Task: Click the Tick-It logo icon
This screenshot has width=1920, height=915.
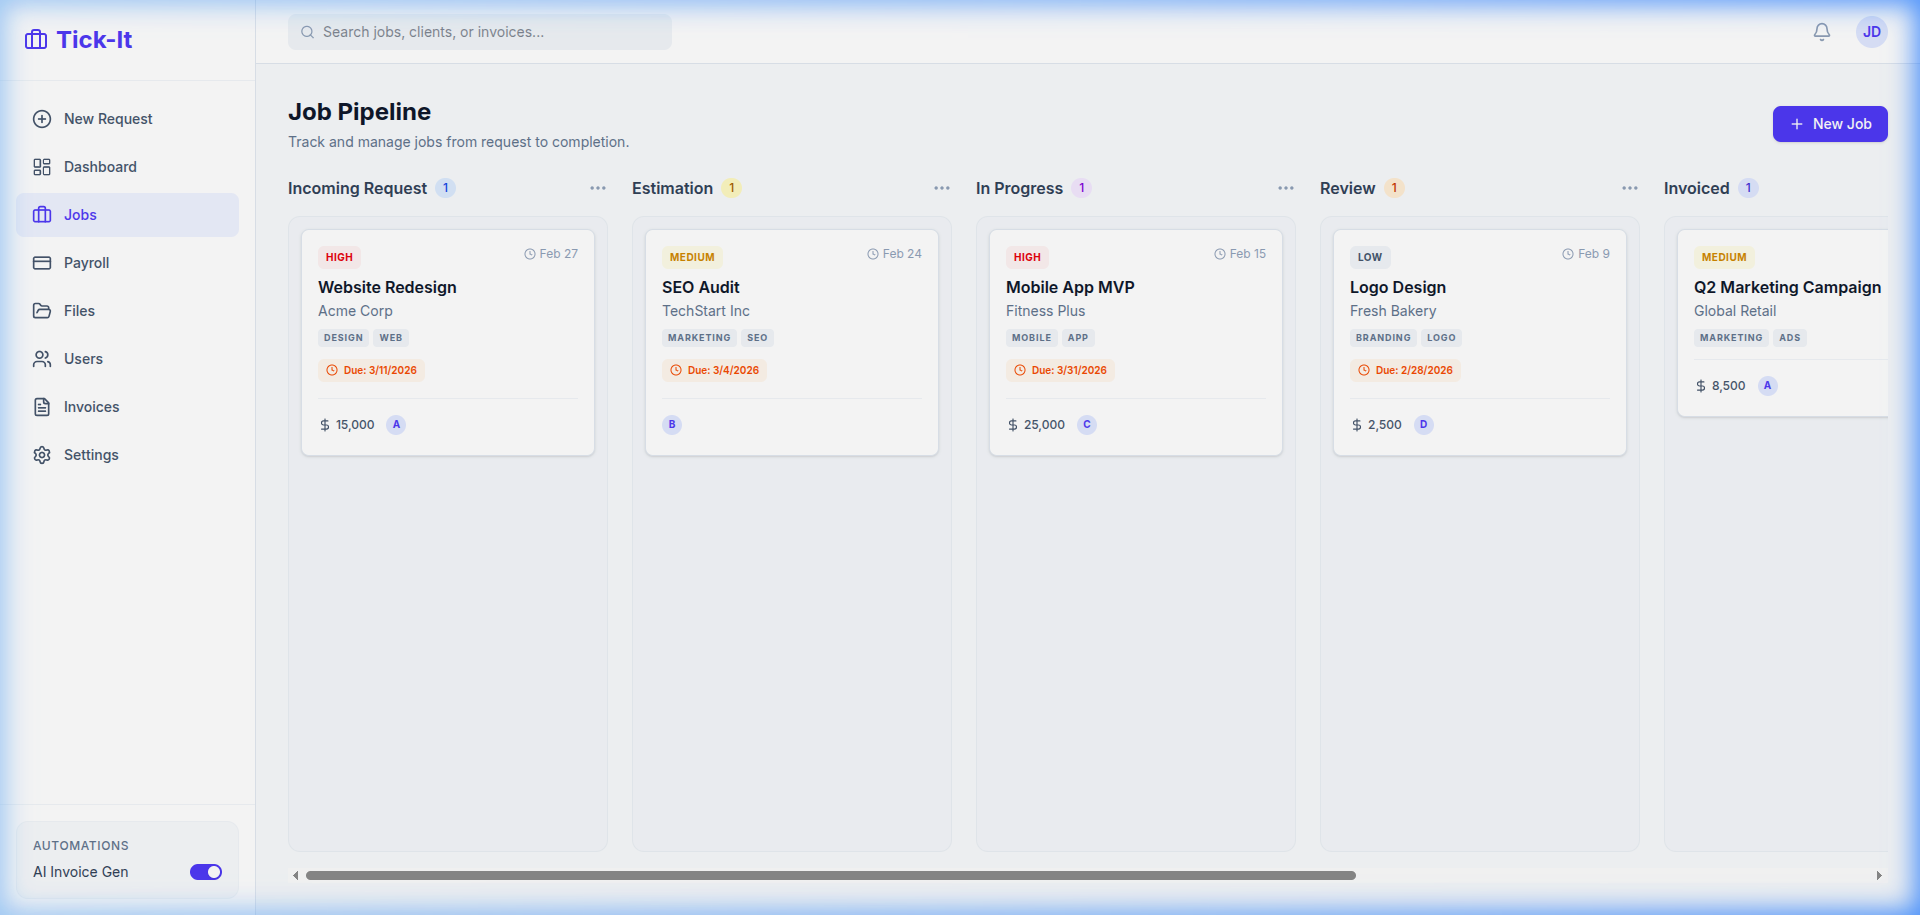Action: click(36, 40)
